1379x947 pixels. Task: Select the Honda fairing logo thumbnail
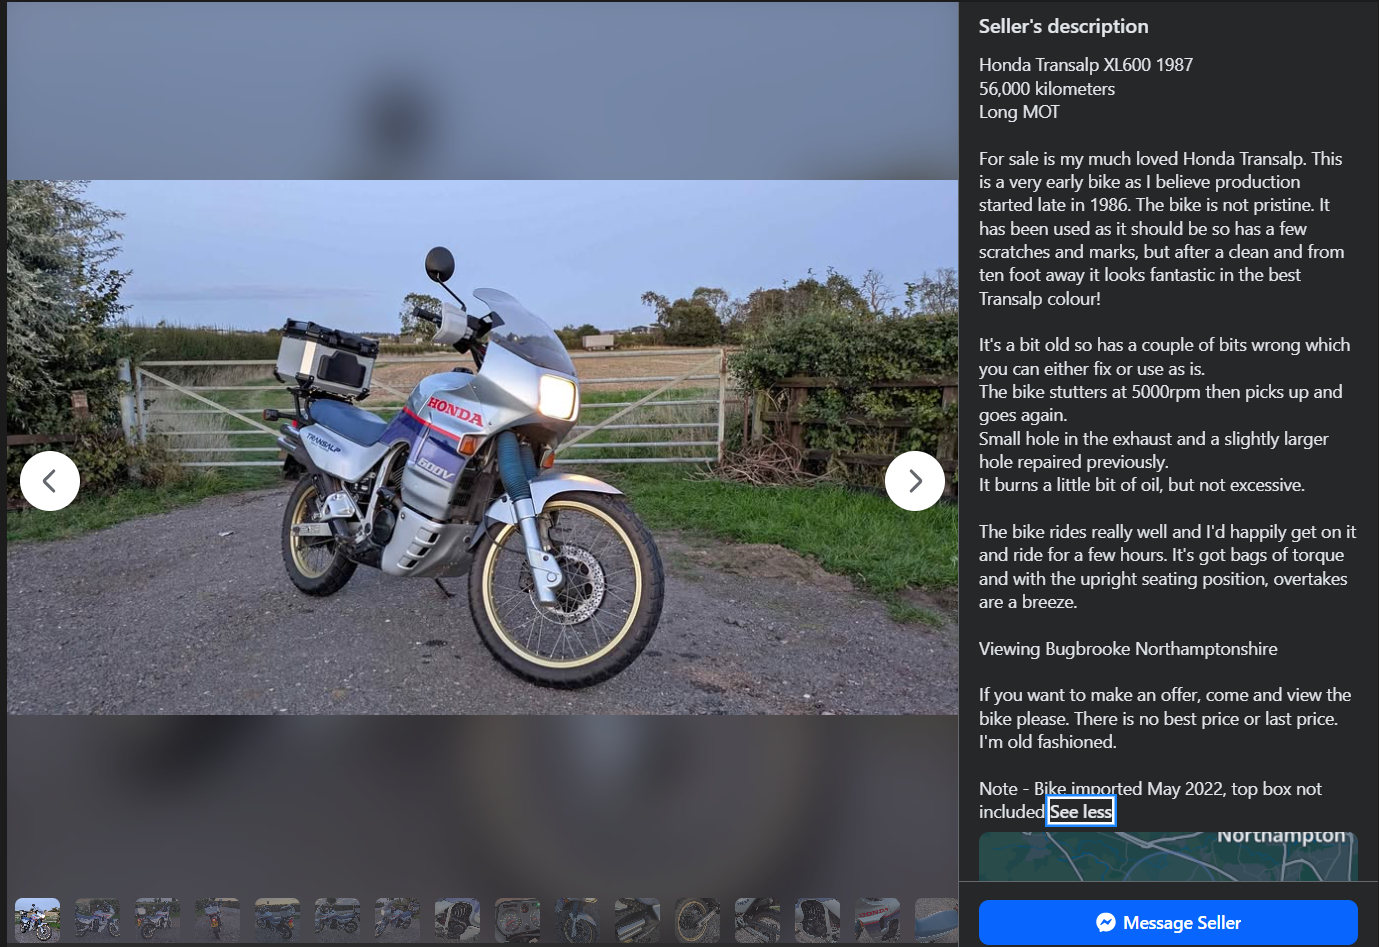tap(877, 919)
